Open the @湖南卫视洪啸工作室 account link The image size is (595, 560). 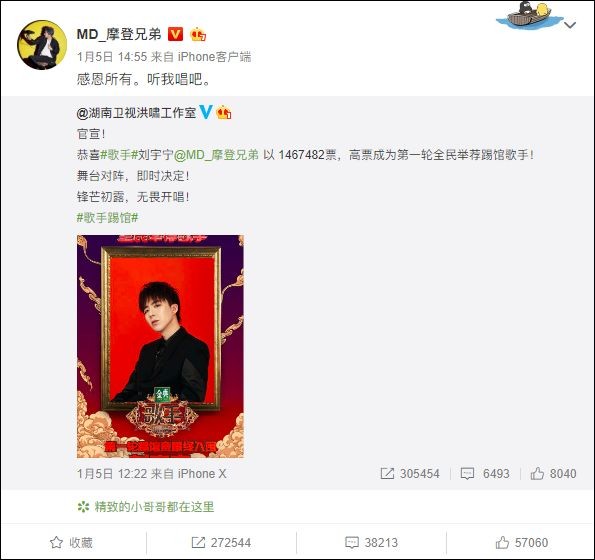(x=137, y=113)
